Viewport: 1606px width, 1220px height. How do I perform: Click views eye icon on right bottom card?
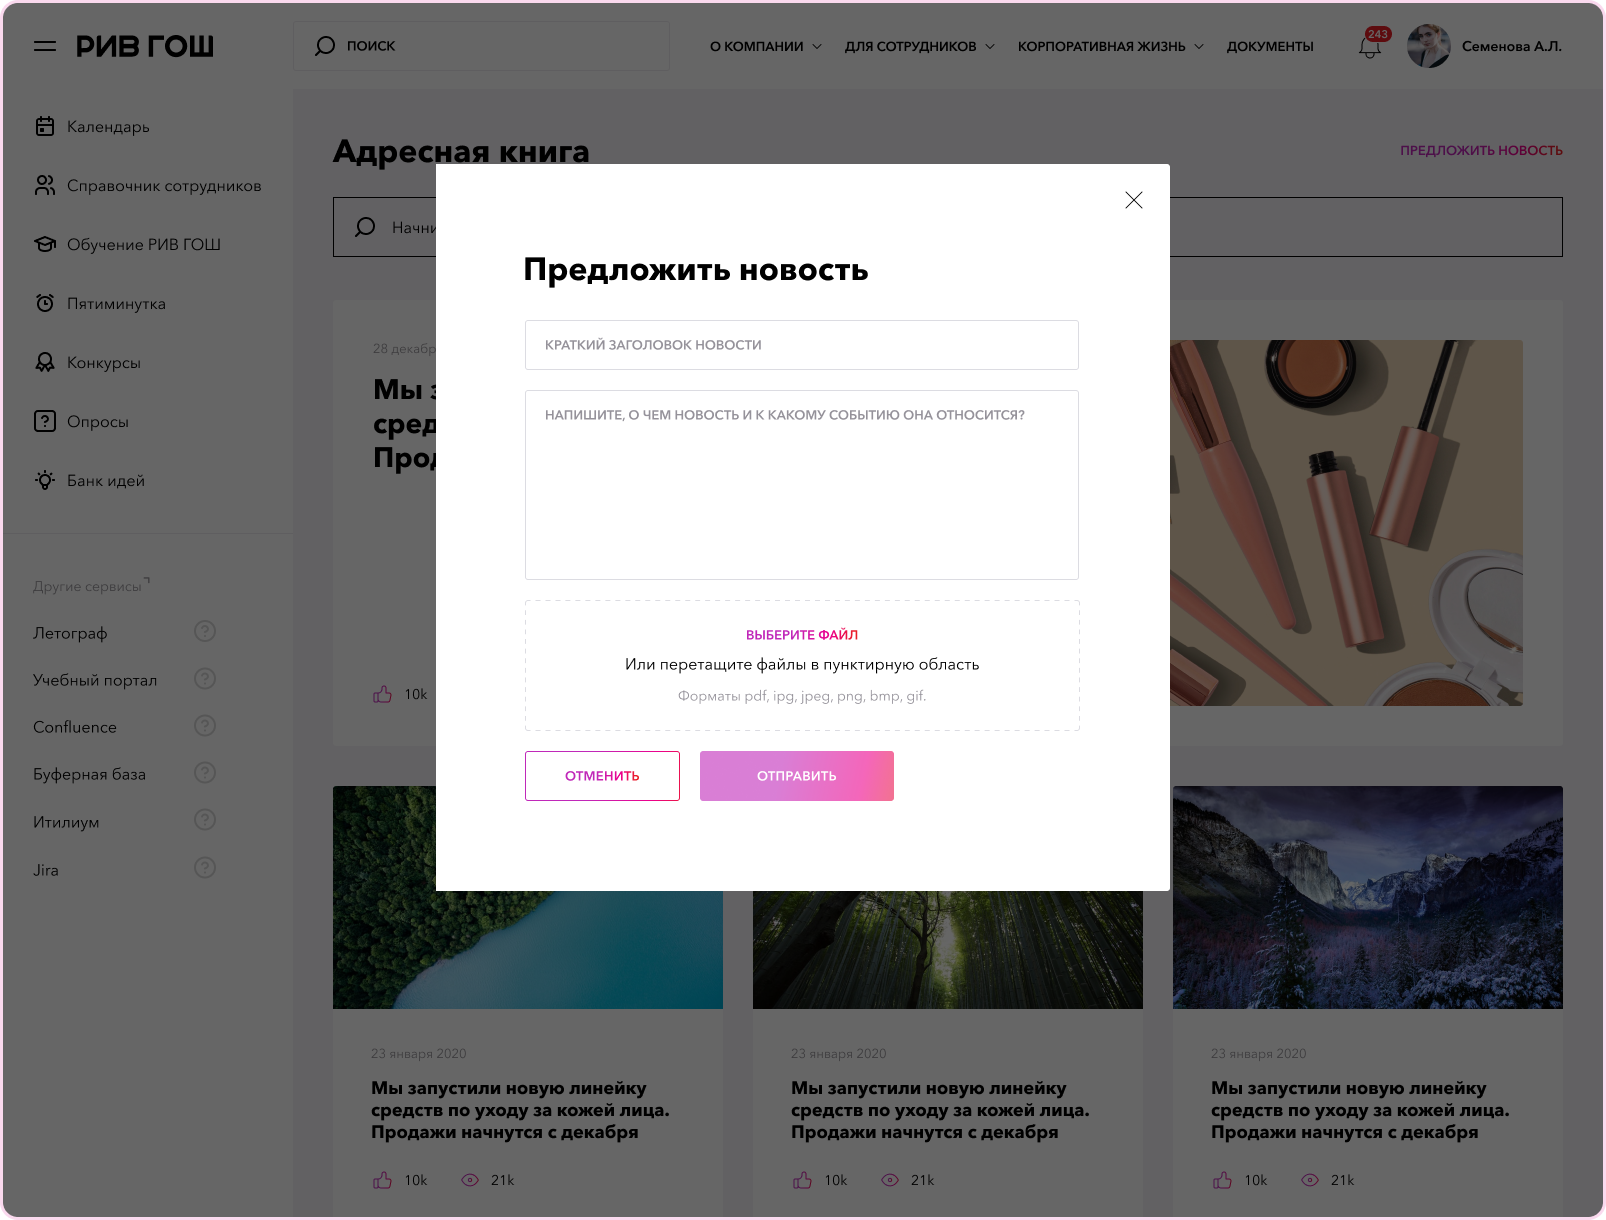(x=1310, y=1180)
